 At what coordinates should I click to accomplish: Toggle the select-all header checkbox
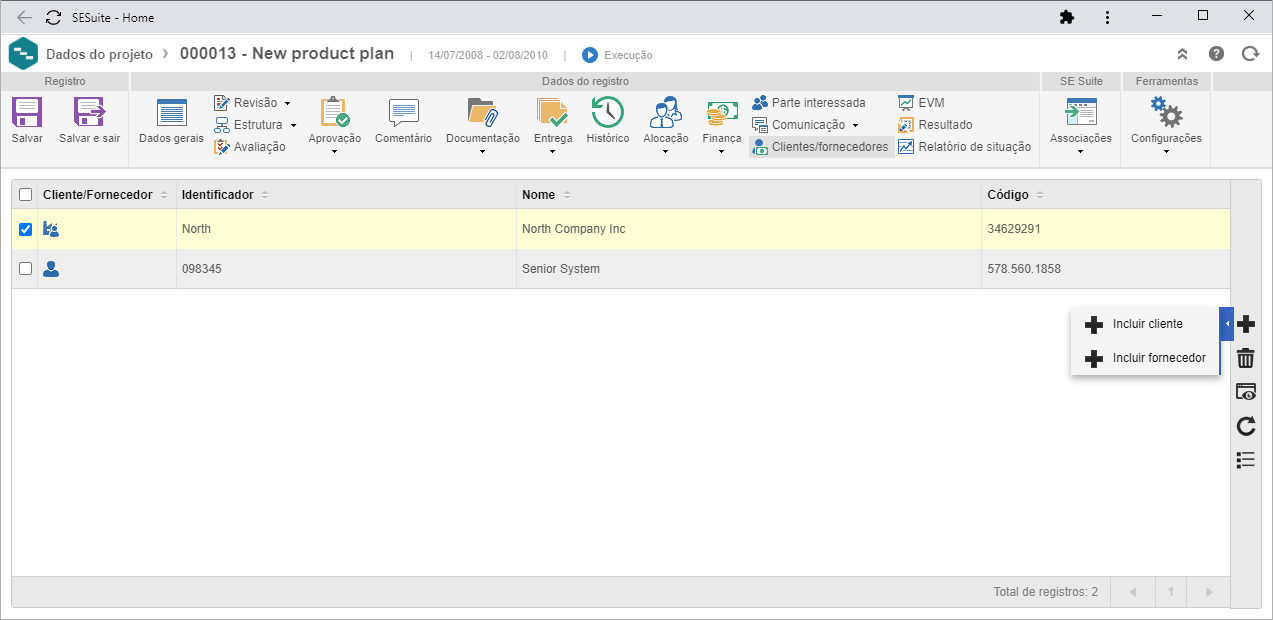[x=26, y=195]
